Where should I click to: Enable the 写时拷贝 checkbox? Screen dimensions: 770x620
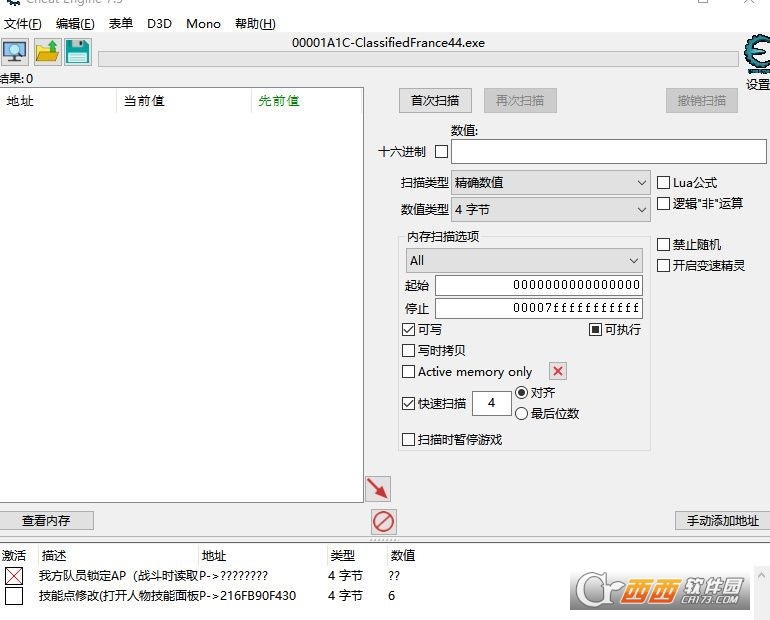408,350
